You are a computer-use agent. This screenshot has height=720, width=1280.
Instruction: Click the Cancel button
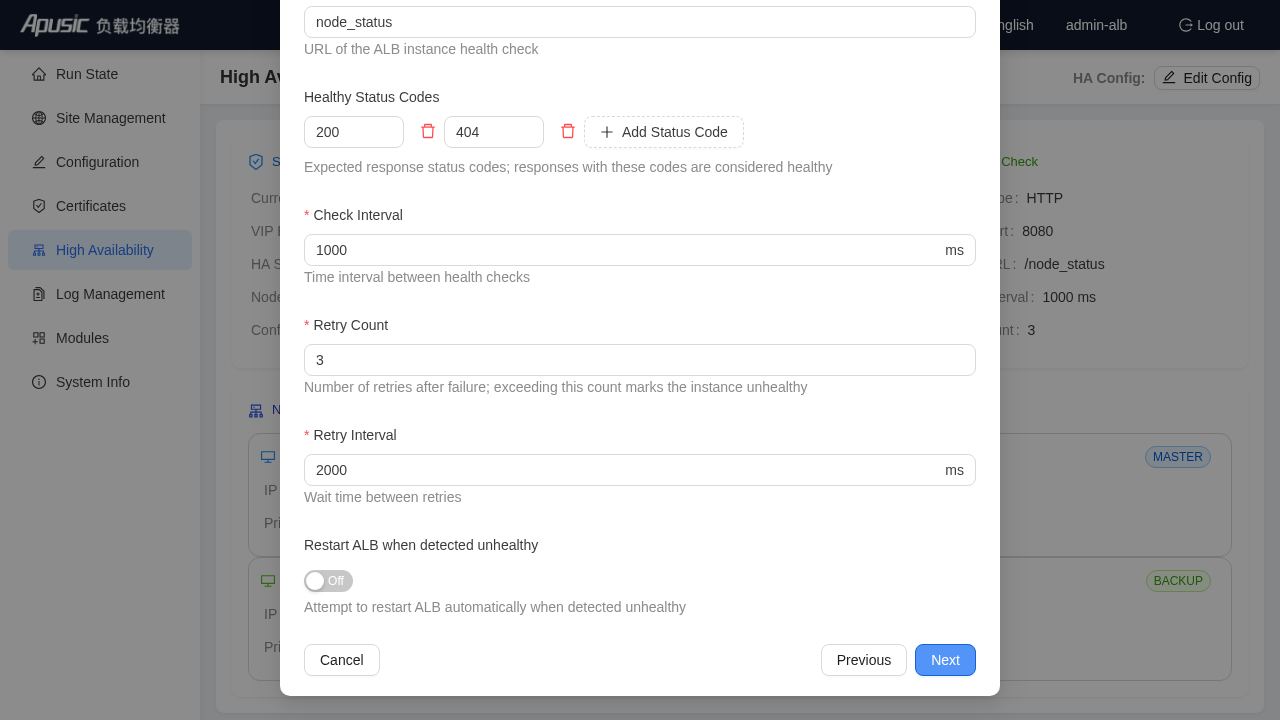pos(342,660)
